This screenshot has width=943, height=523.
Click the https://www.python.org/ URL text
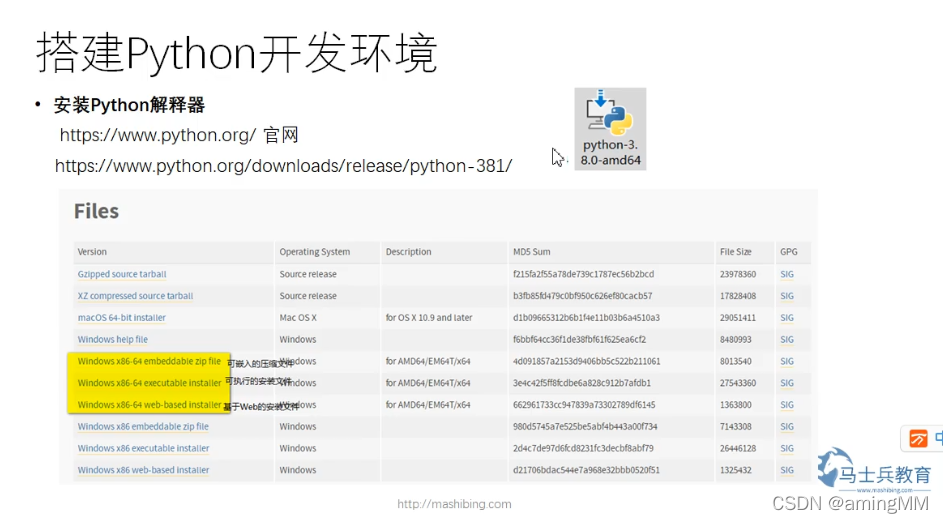point(158,135)
